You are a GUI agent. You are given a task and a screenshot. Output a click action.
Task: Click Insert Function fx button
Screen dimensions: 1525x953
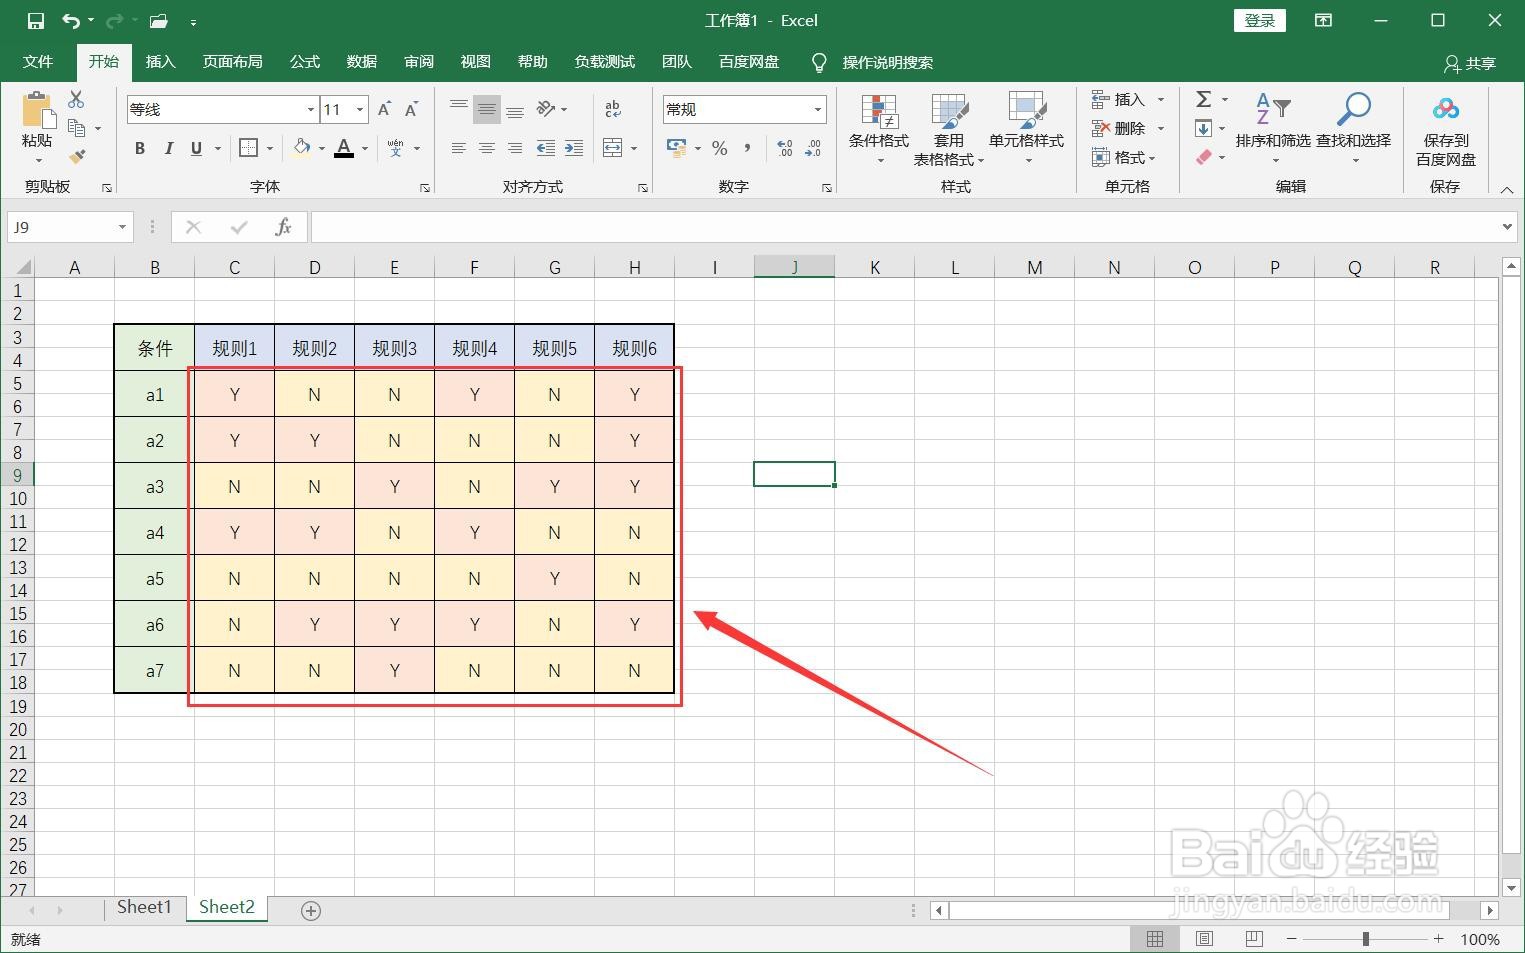[283, 227]
